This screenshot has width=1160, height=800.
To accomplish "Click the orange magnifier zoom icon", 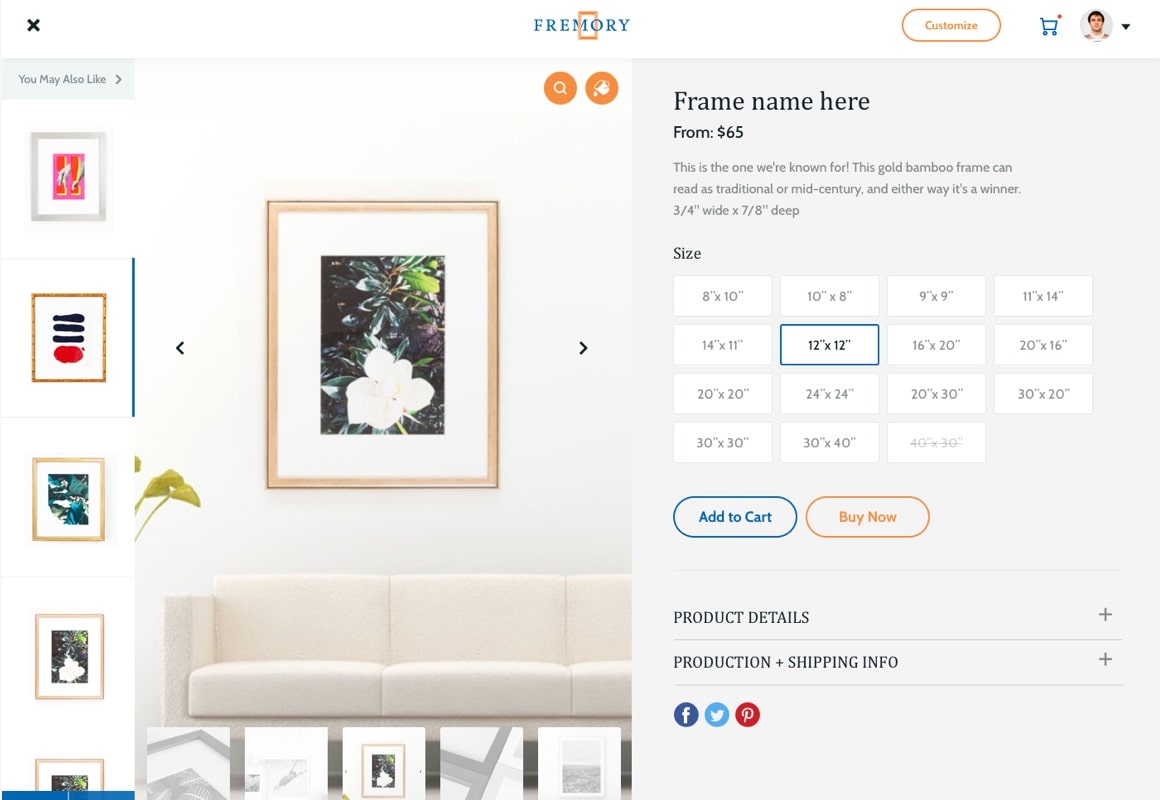I will click(560, 88).
